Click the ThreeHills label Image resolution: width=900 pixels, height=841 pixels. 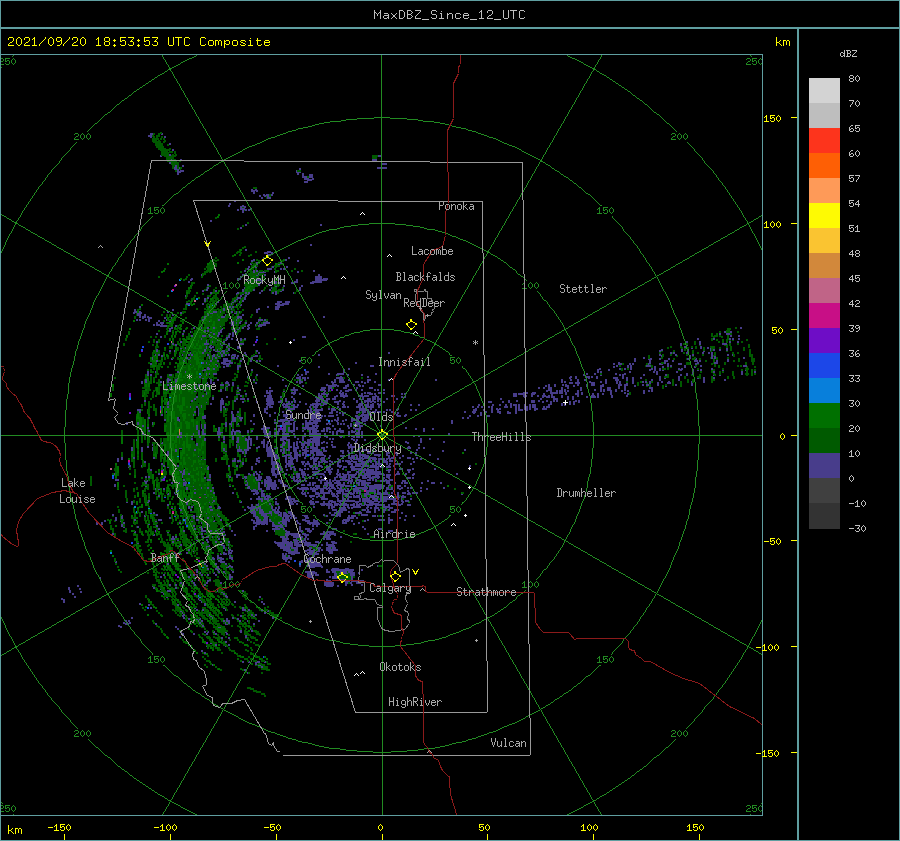tap(501, 437)
